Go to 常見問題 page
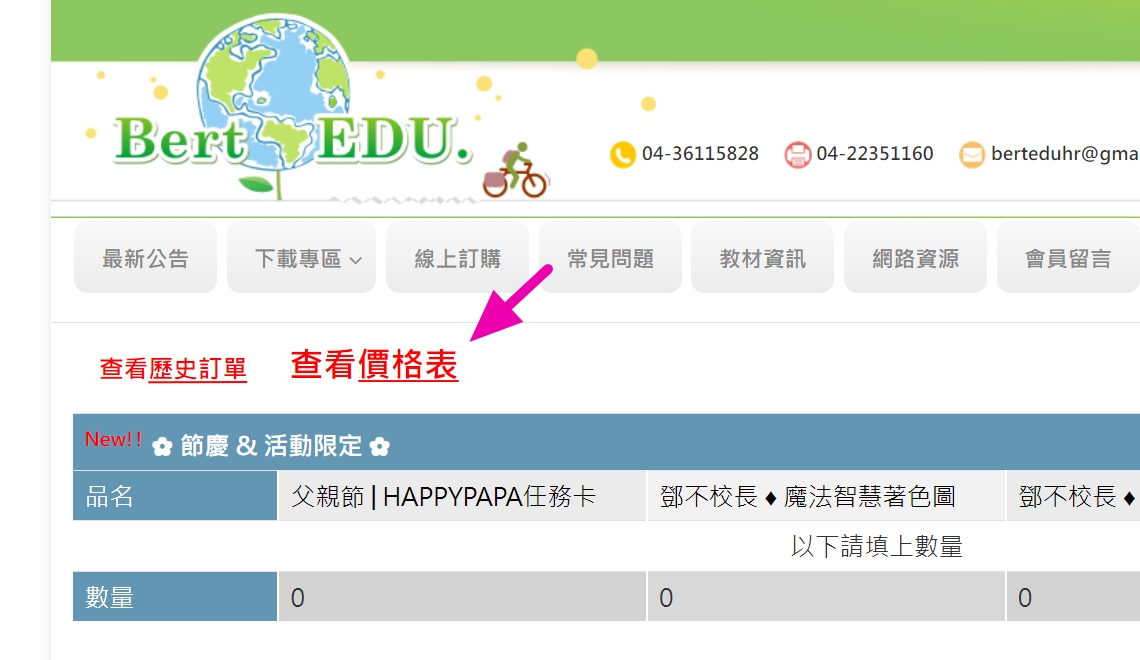The height and width of the screenshot is (660, 1140). (610, 258)
